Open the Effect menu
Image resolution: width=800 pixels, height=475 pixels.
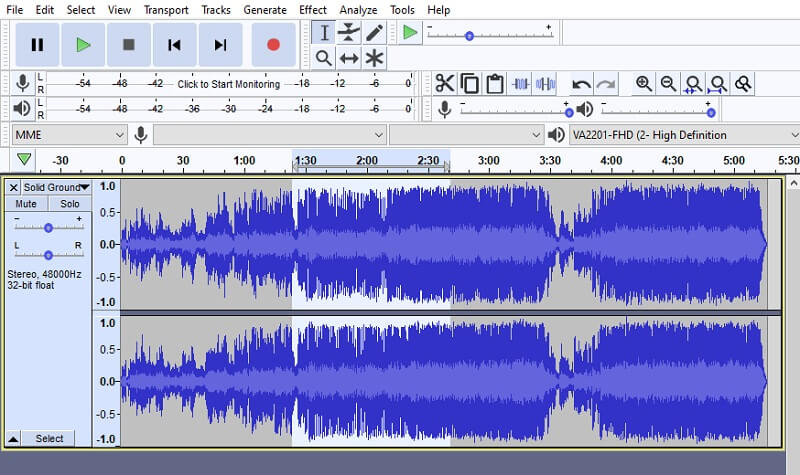[x=312, y=9]
